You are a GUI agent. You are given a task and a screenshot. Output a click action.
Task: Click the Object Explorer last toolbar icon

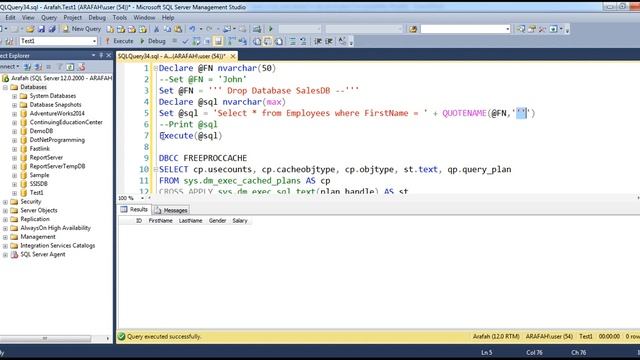[x=81, y=67]
